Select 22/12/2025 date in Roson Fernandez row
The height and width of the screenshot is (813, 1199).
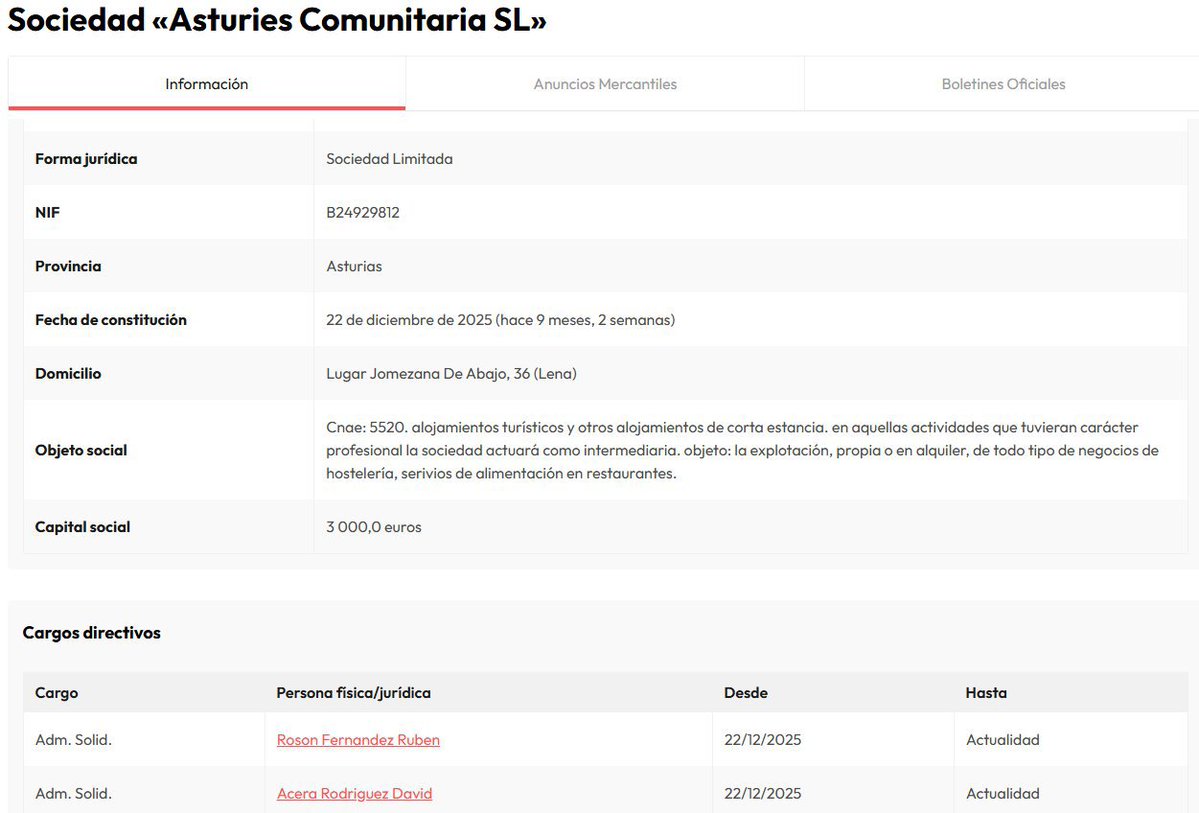762,740
